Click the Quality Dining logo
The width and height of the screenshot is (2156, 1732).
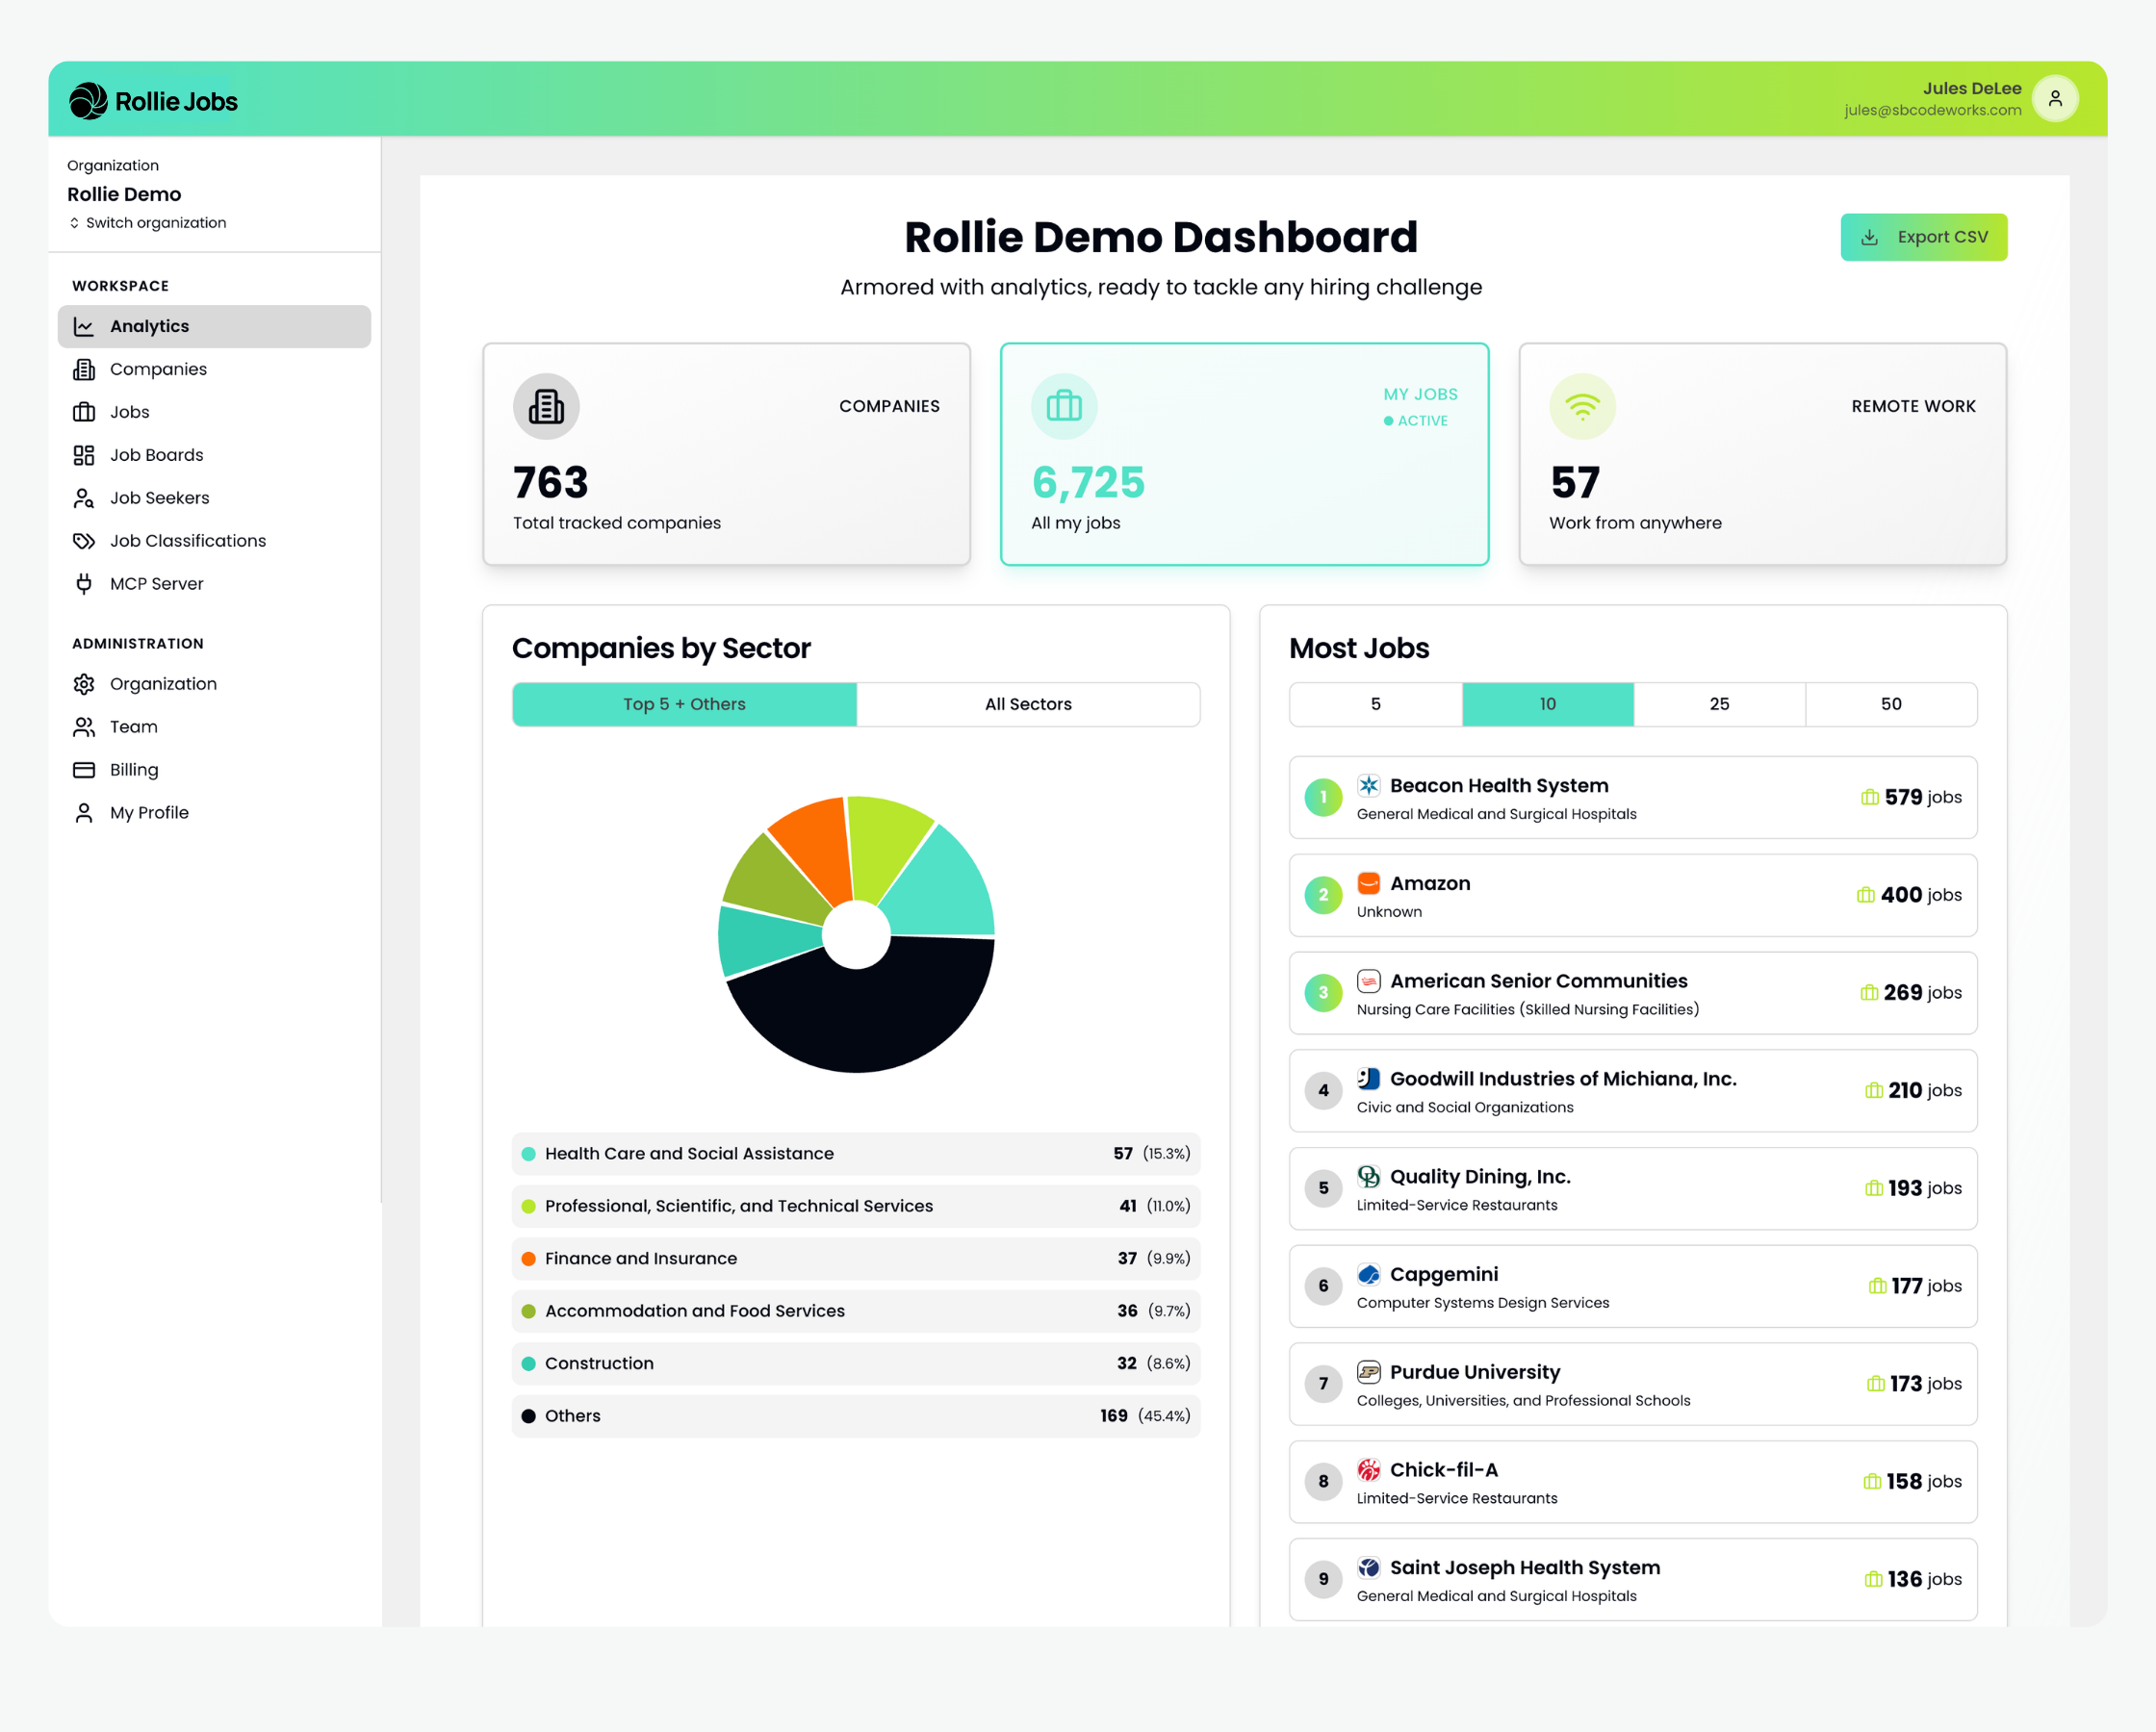tap(1369, 1177)
